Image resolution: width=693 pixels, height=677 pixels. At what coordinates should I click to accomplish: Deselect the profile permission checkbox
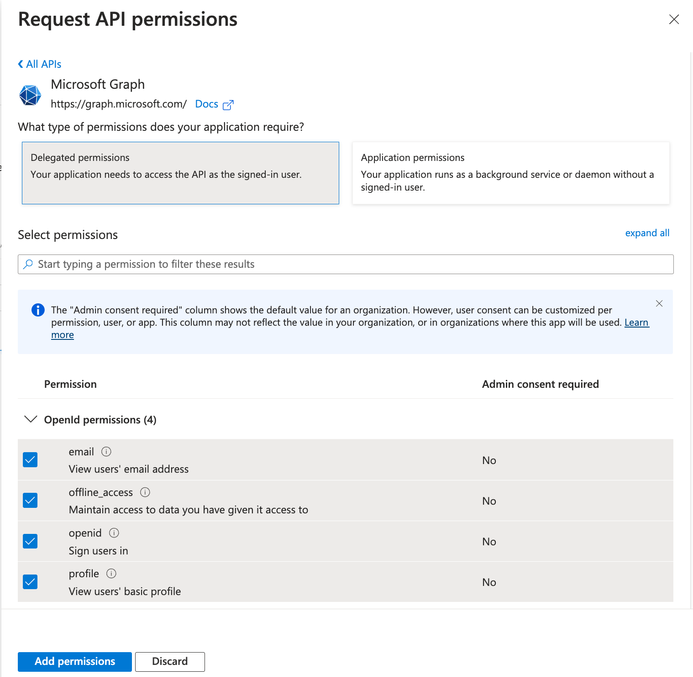tap(30, 582)
